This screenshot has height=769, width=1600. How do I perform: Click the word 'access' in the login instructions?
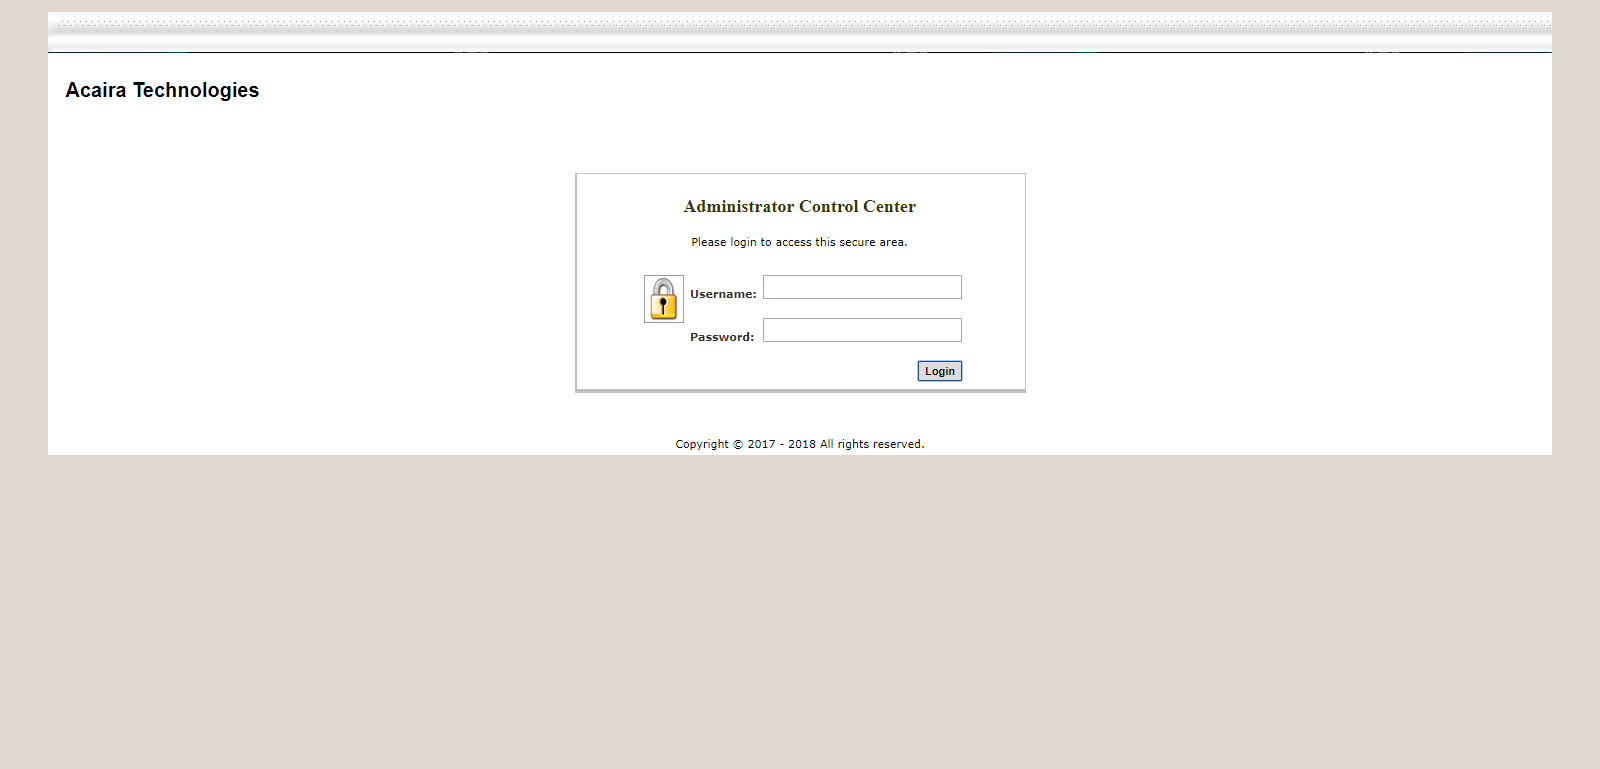[x=793, y=242]
